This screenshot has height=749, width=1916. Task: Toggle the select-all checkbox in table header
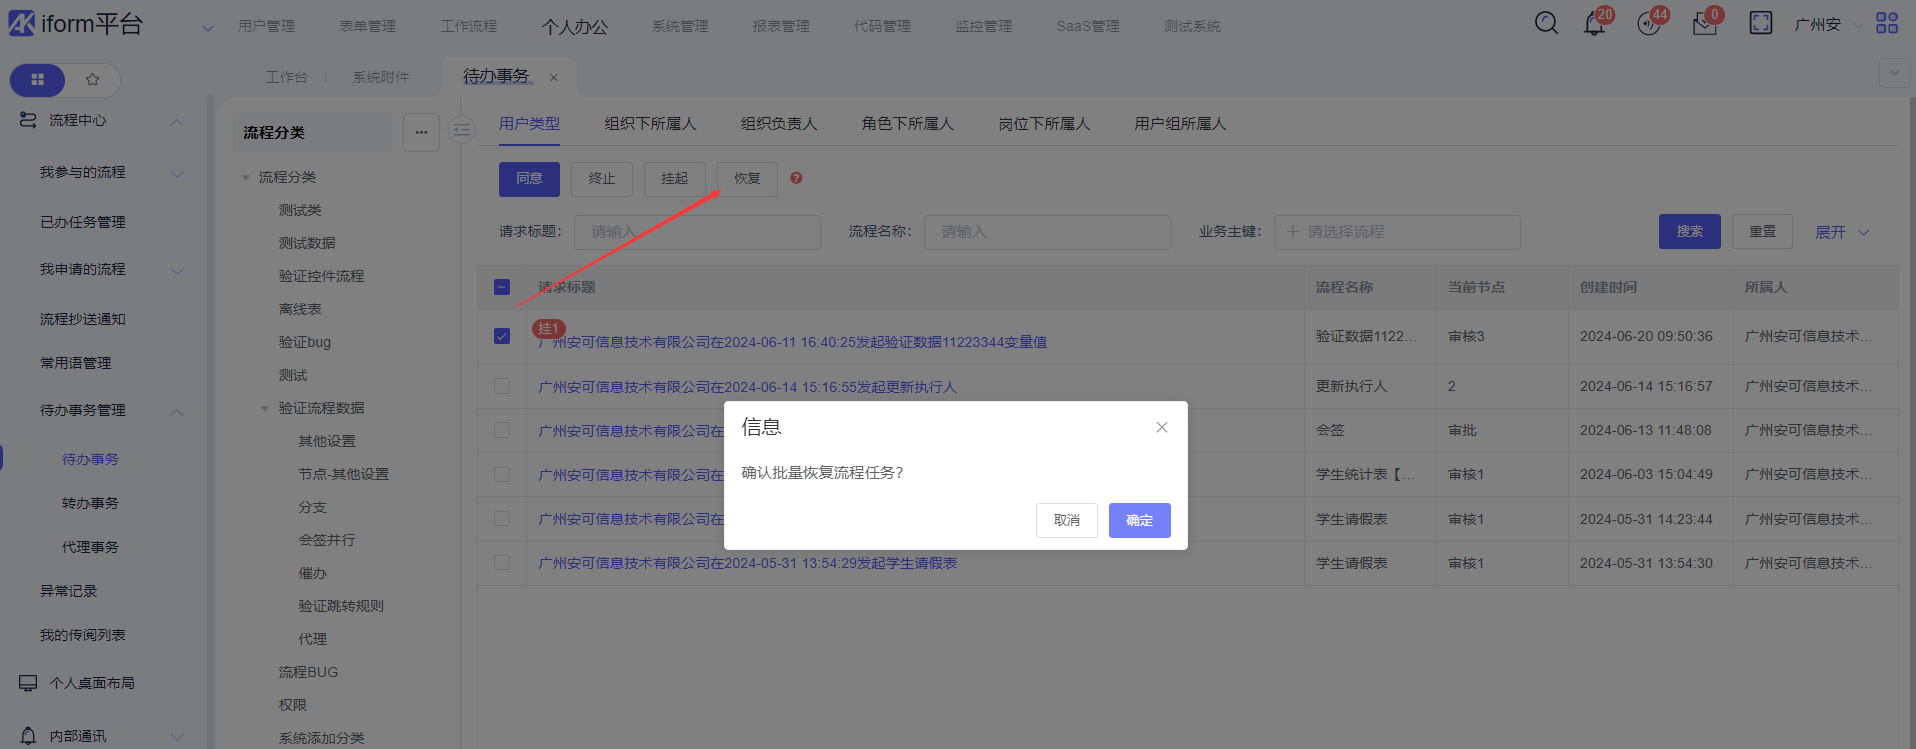[x=502, y=288]
